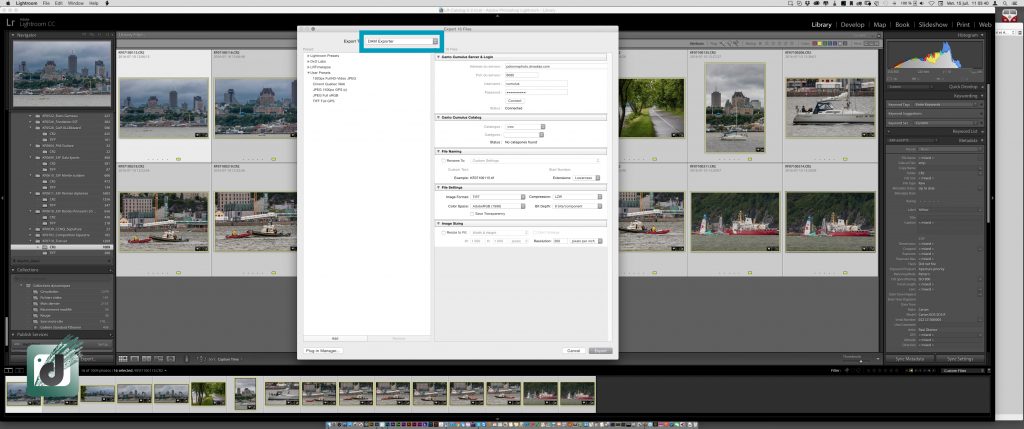The image size is (1024, 429).
Task: Expand the DxO Labs preset group
Action: point(308,61)
